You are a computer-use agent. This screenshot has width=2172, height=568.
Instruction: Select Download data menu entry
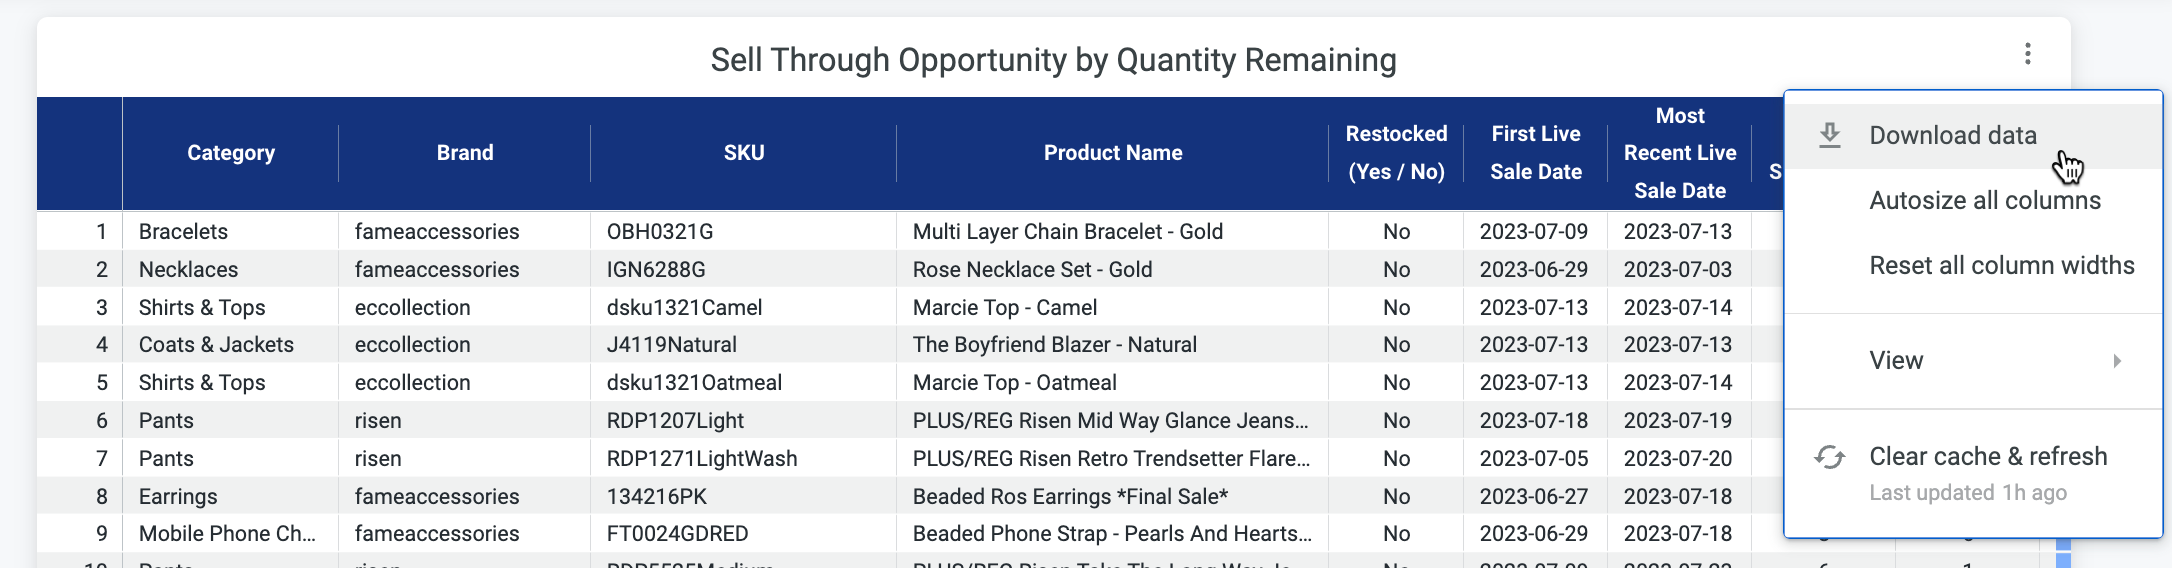1973,135
